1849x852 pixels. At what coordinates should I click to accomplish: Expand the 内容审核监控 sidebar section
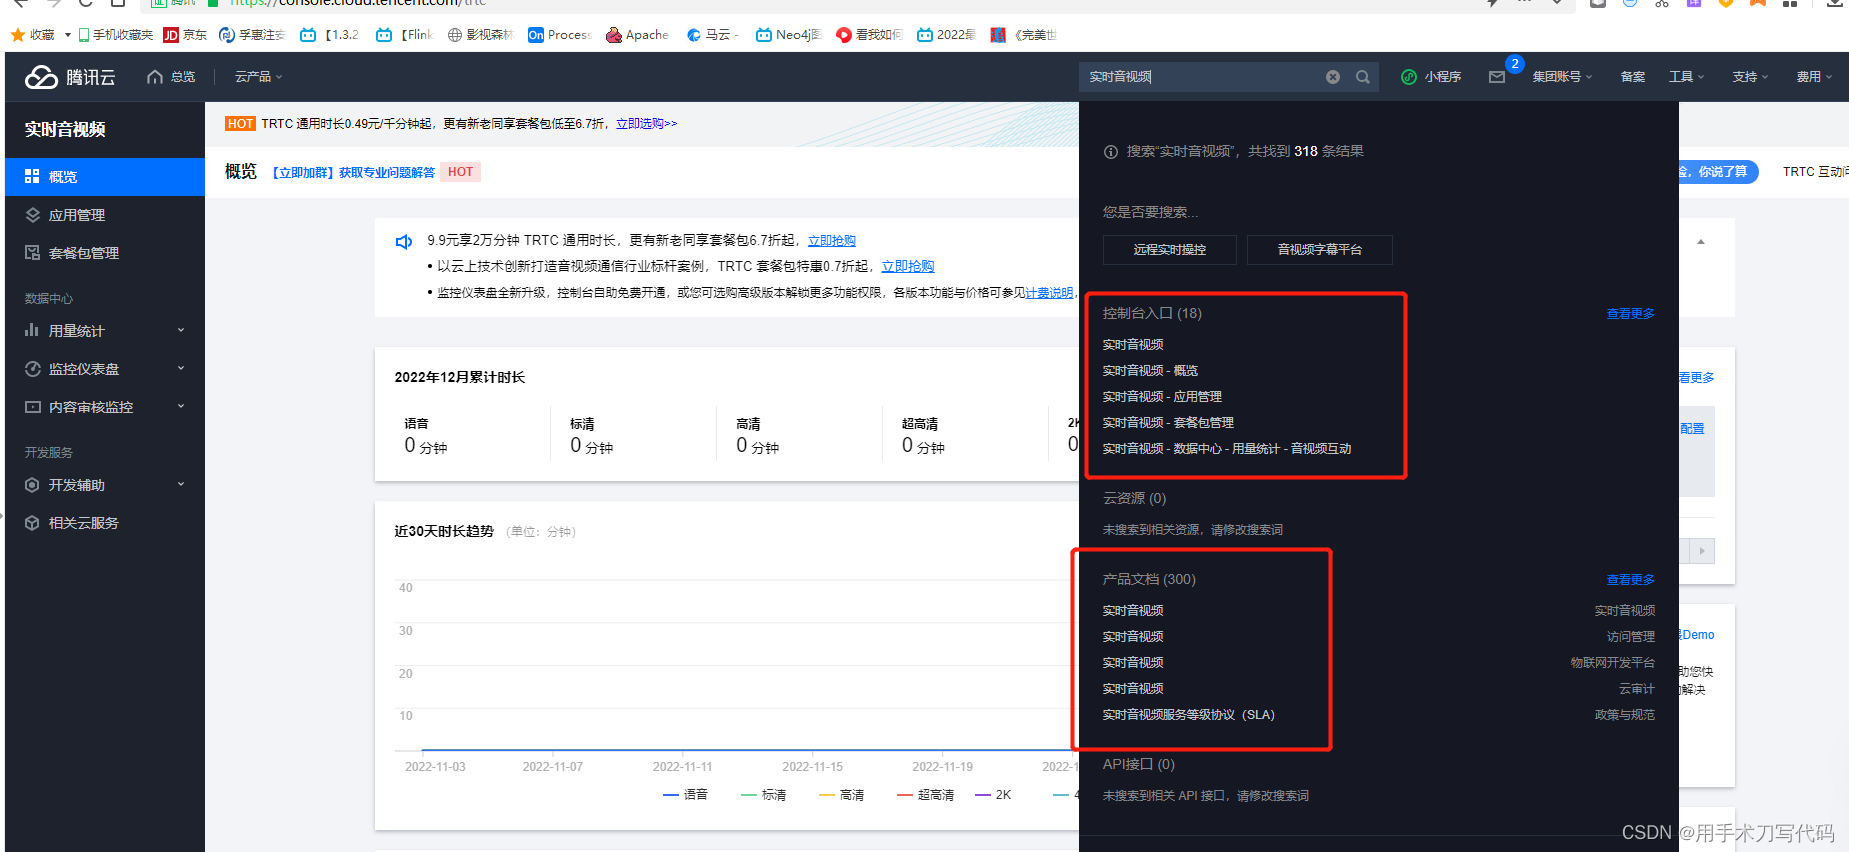coord(181,407)
